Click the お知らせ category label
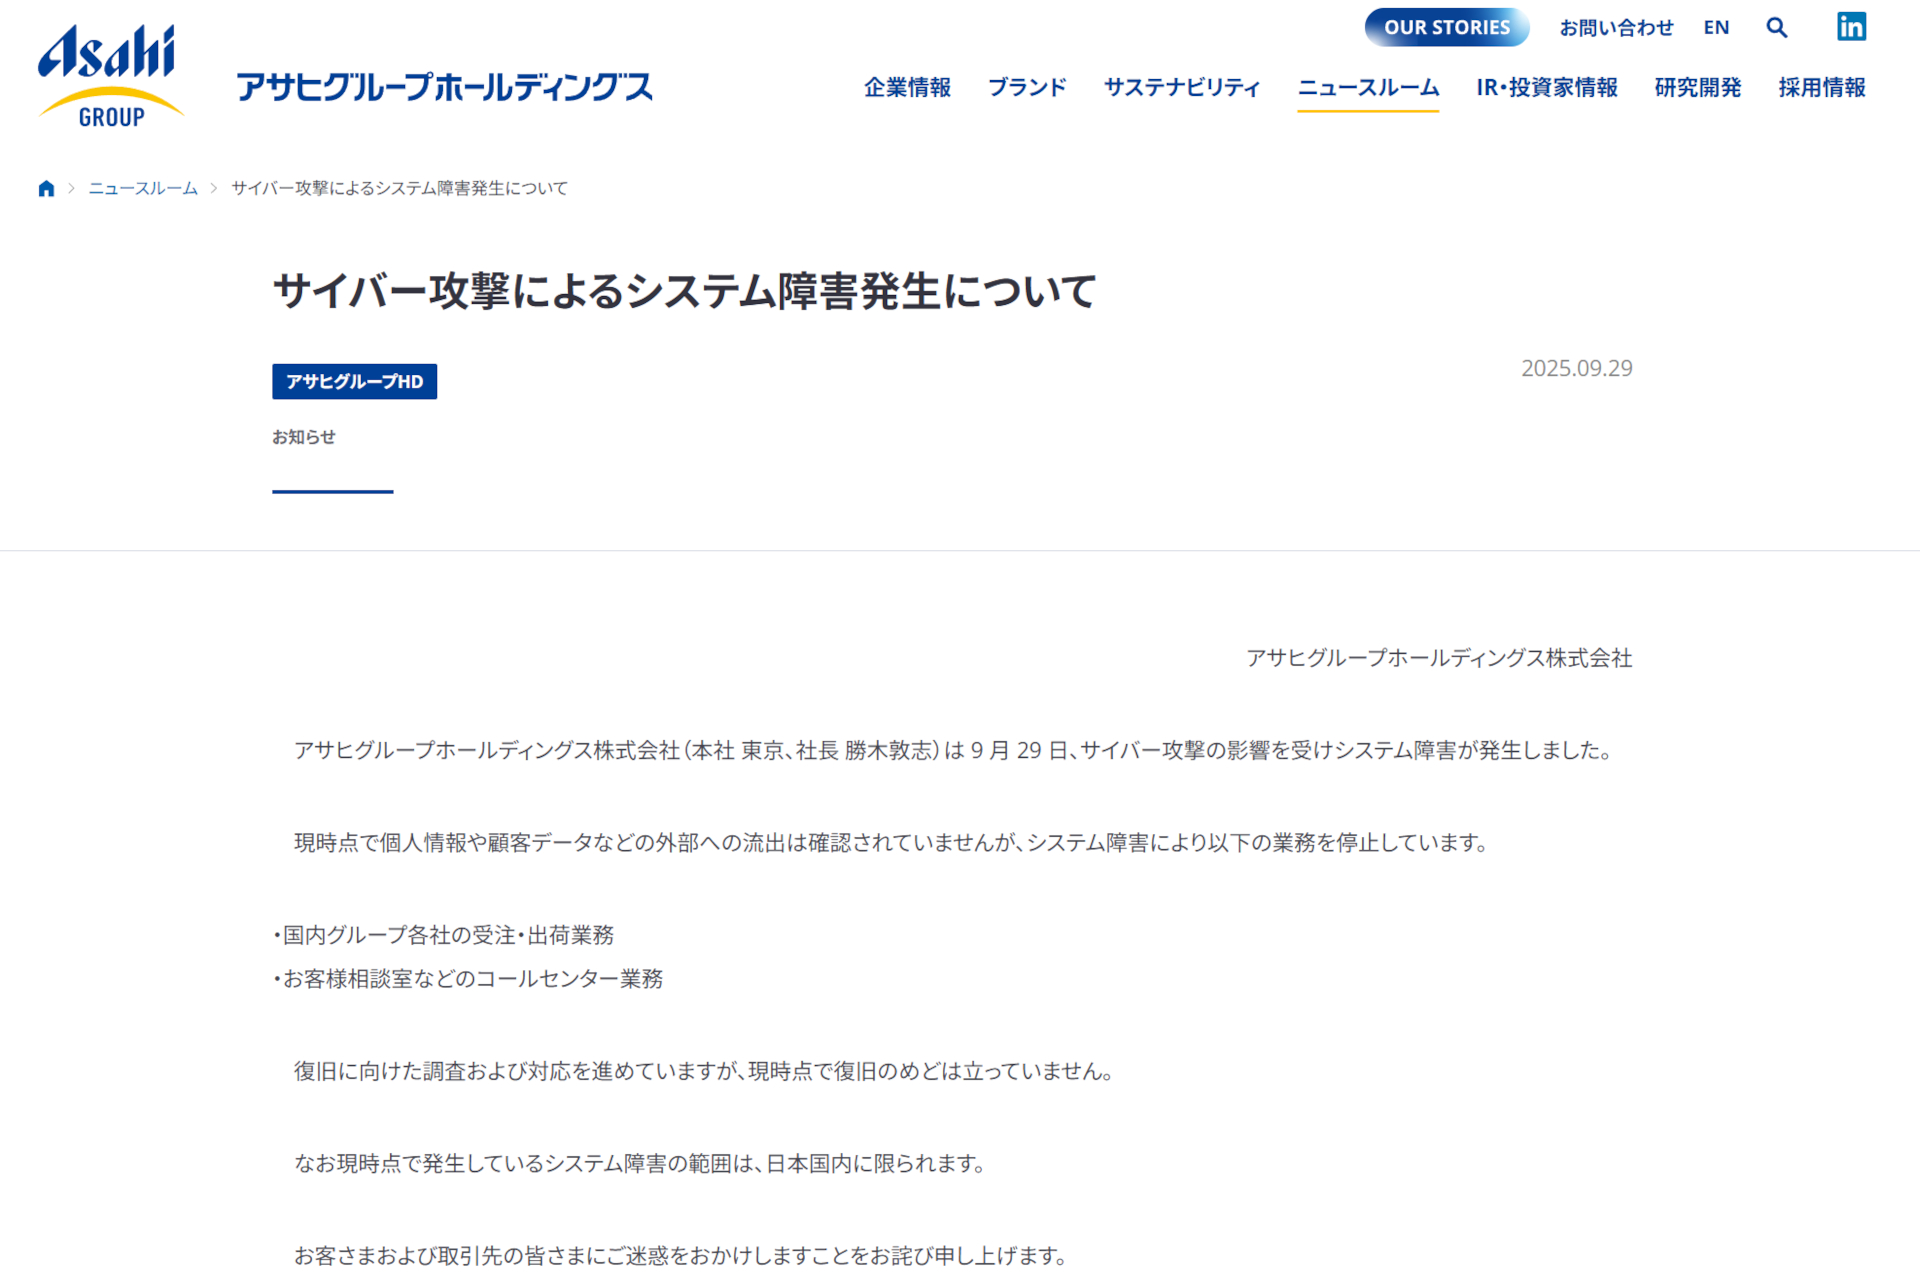 (x=304, y=437)
